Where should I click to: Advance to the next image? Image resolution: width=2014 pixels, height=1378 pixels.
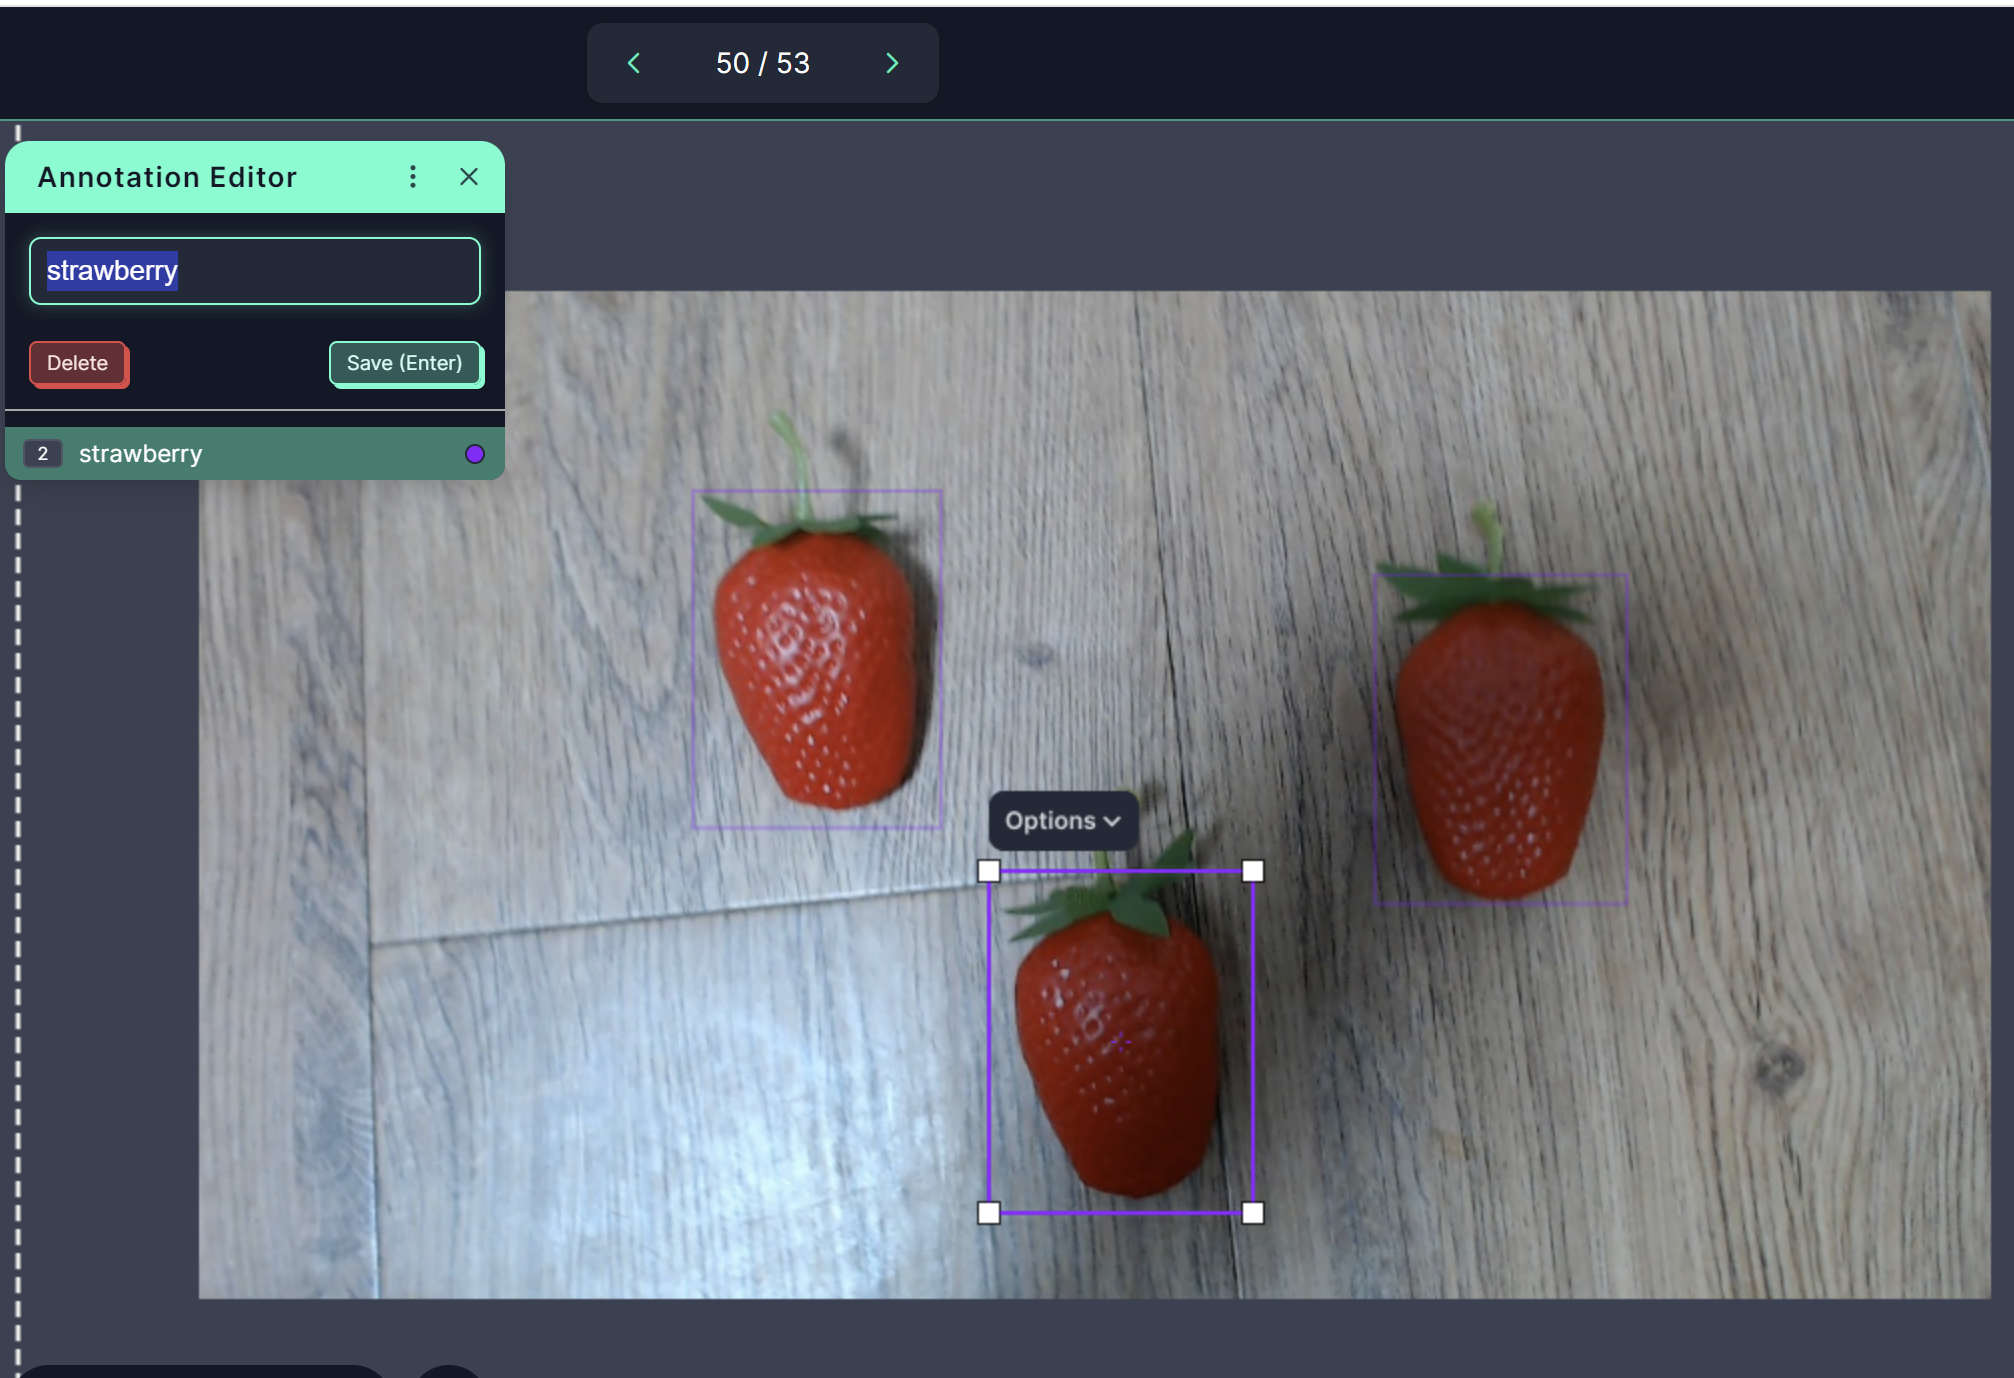click(892, 64)
